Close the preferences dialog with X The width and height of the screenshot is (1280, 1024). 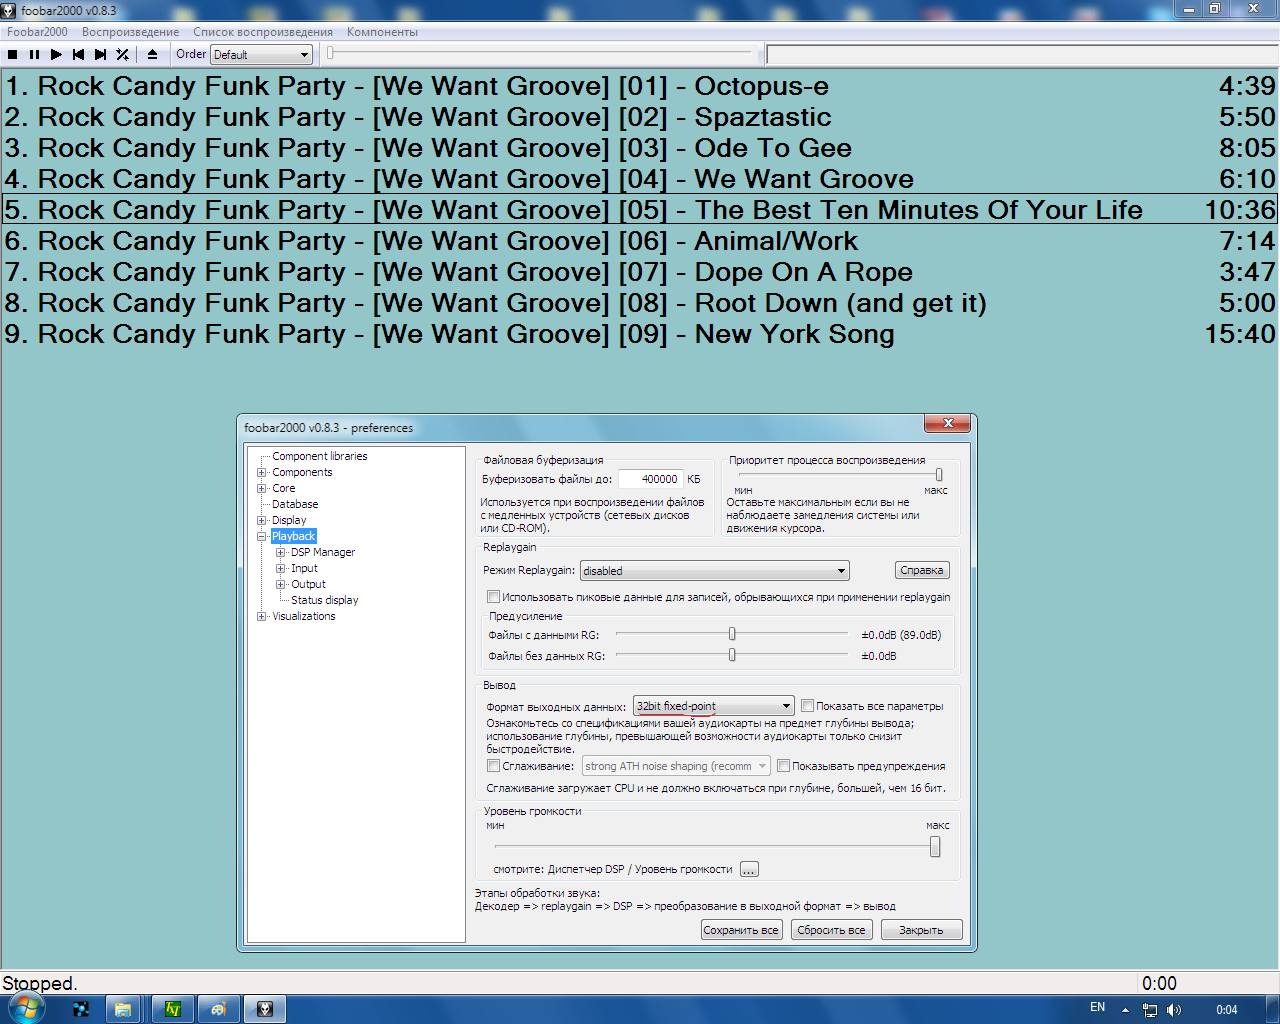947,423
